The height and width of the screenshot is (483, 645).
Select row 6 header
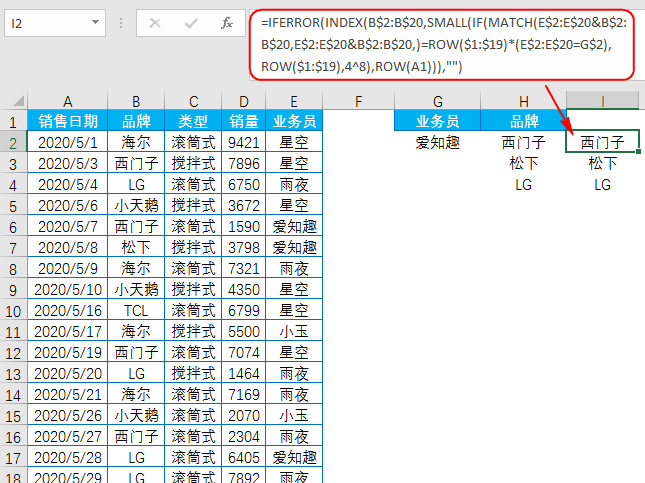pyautogui.click(x=13, y=227)
